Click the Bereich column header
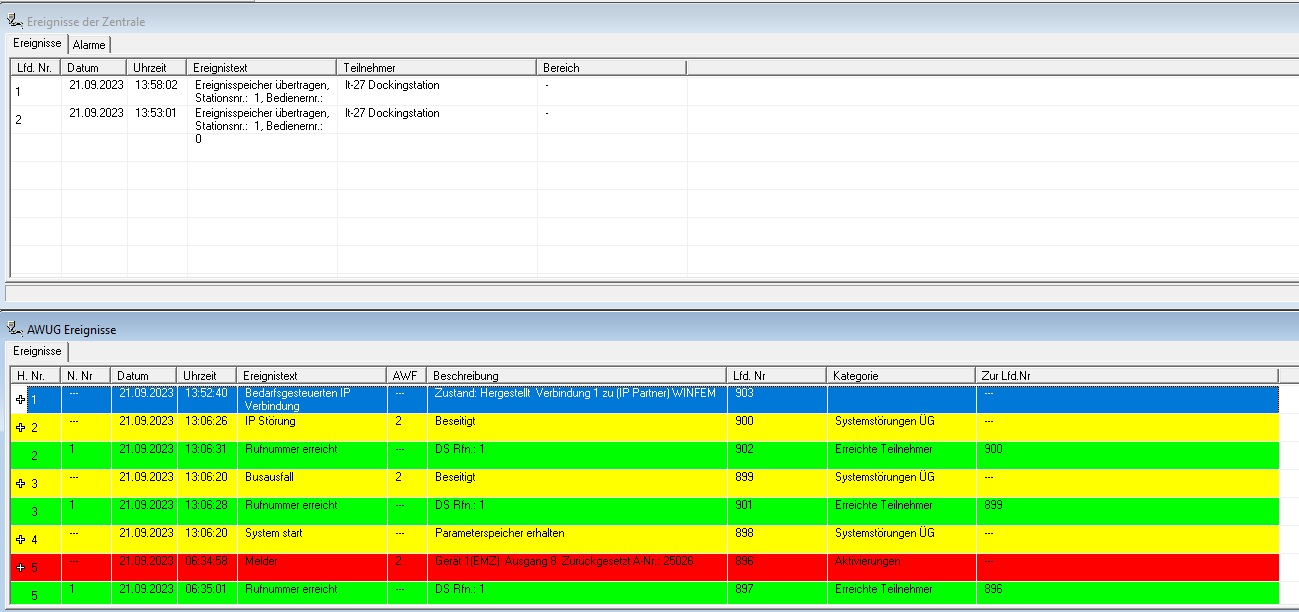Image resolution: width=1299 pixels, height=612 pixels. pos(612,67)
